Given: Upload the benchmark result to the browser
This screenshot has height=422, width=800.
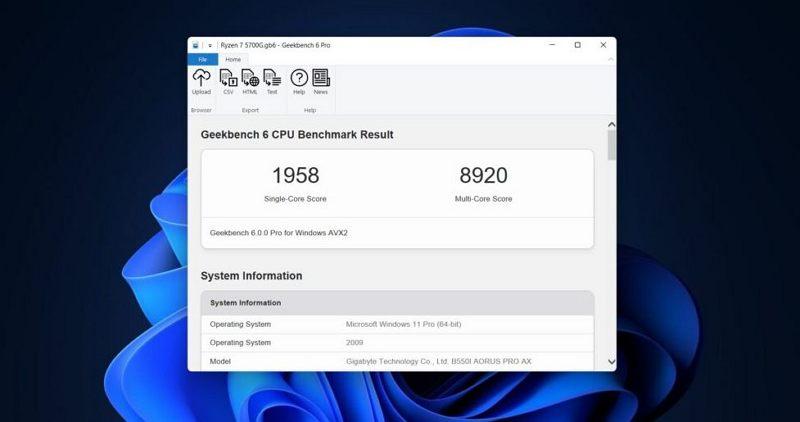Looking at the screenshot, I should click(201, 82).
